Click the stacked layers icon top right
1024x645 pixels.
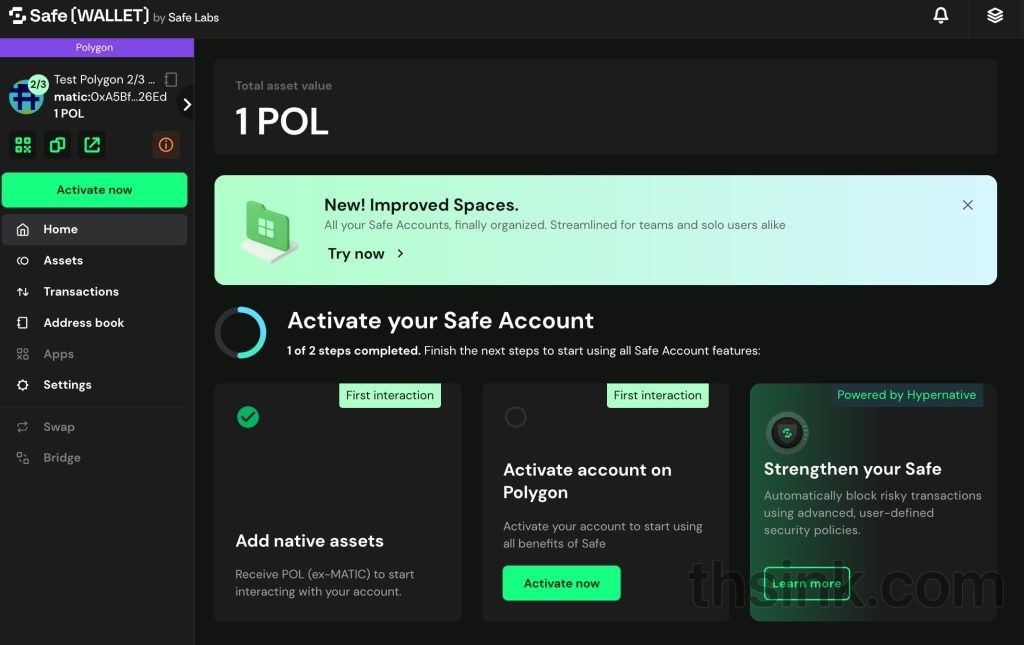pyautogui.click(x=994, y=16)
